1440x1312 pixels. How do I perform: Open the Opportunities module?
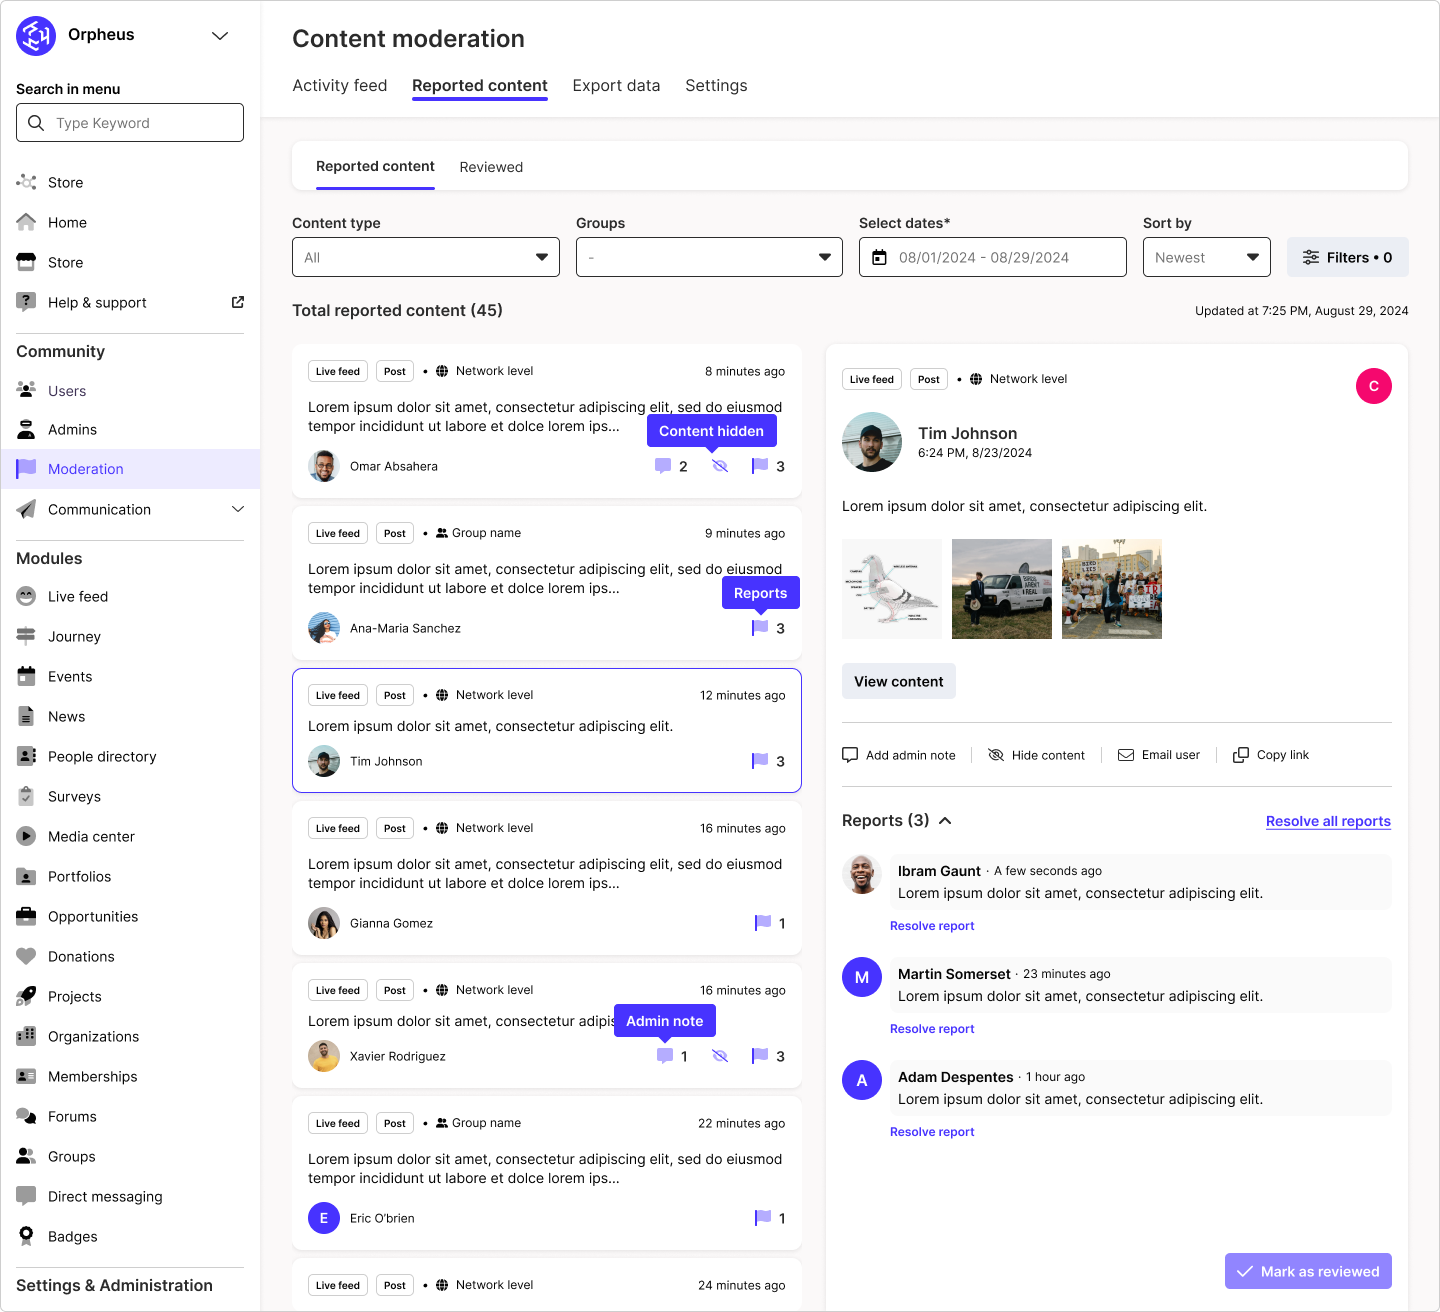tap(93, 917)
